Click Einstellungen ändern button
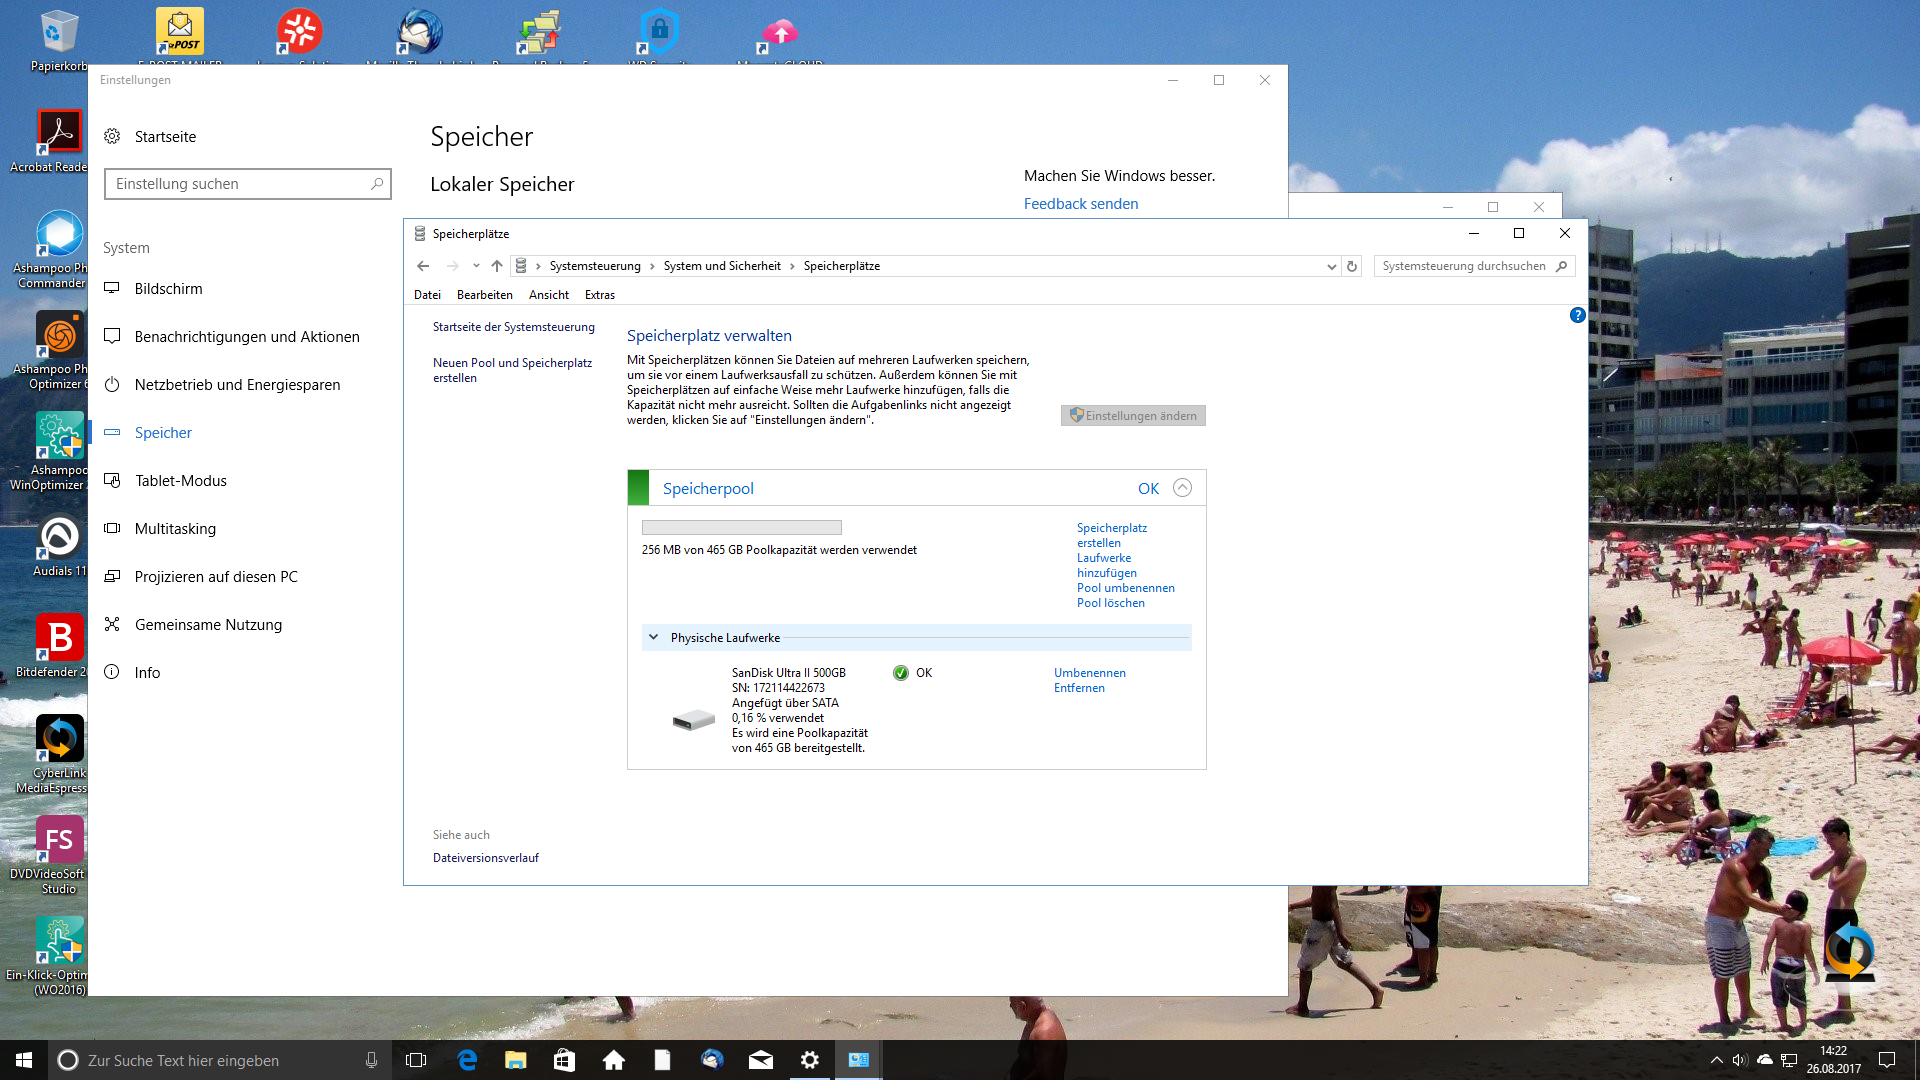Screen dimensions: 1920x1080 [1133, 416]
